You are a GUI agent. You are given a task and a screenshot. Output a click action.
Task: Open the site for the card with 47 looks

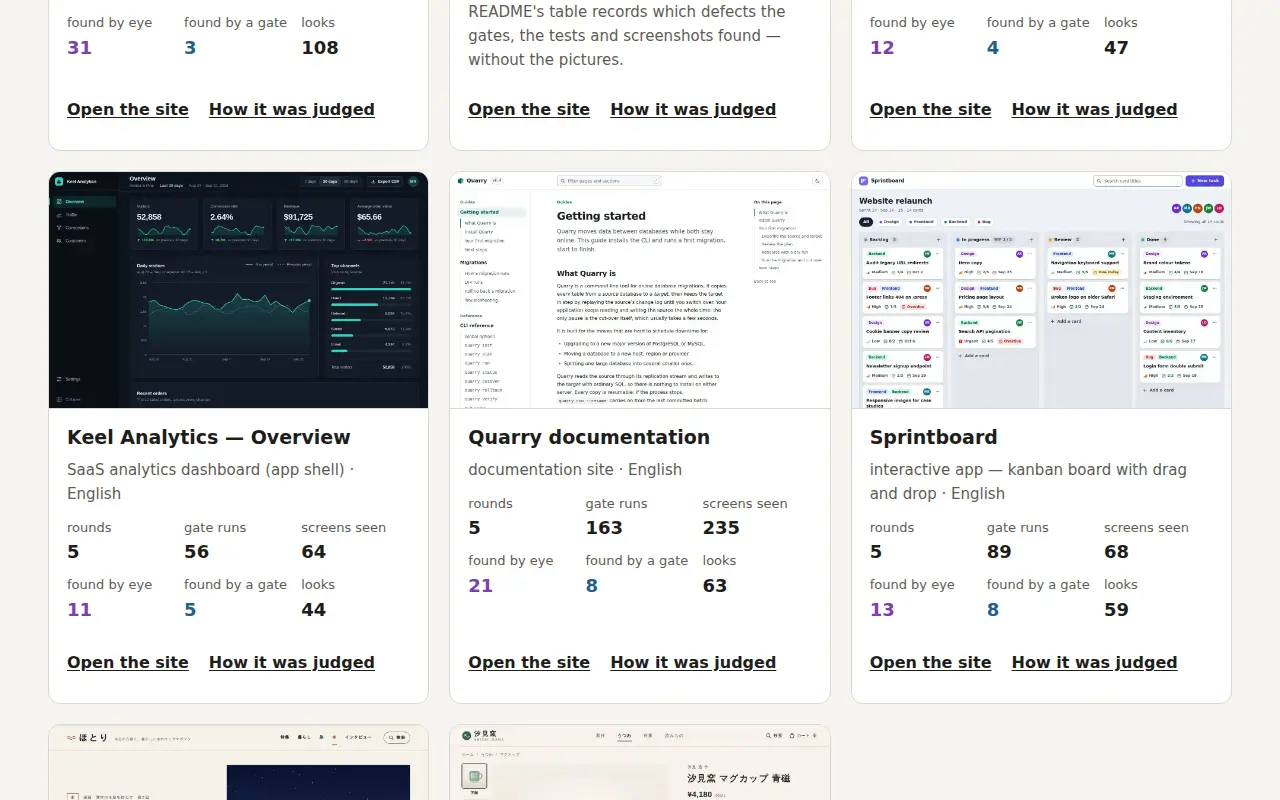(930, 109)
